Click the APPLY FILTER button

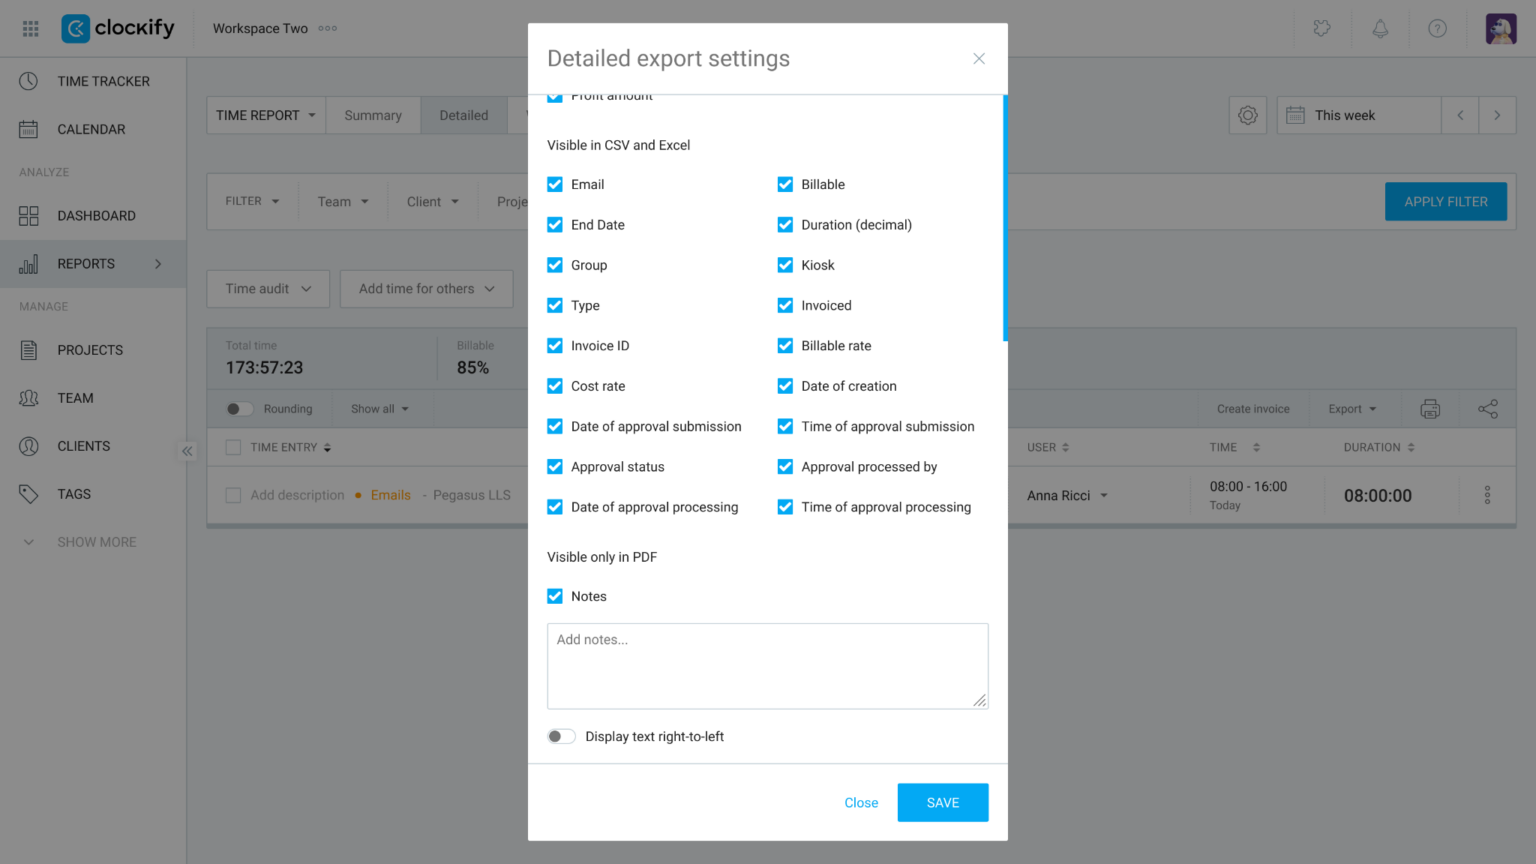1446,202
